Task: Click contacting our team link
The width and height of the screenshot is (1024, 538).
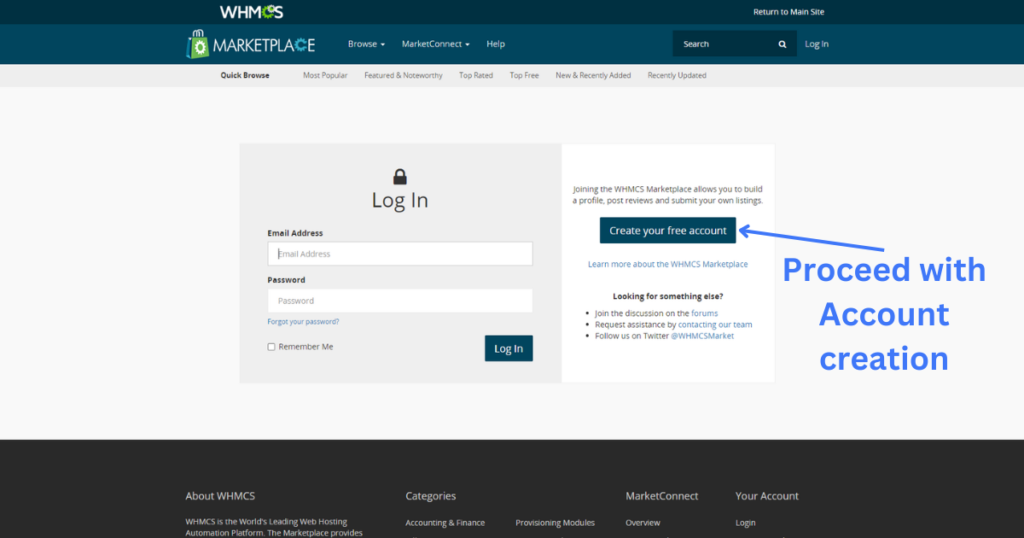Action: point(714,324)
